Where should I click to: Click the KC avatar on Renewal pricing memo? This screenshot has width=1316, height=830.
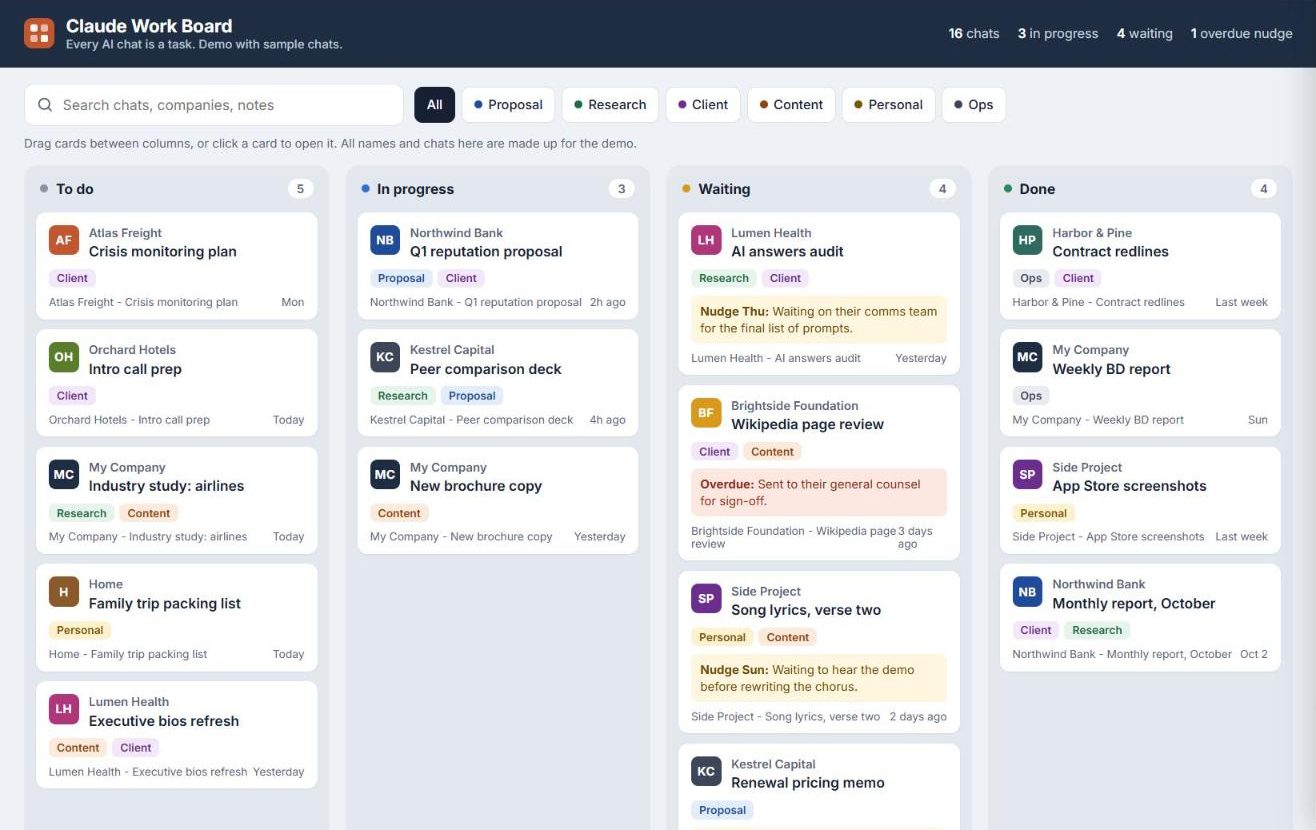(706, 771)
